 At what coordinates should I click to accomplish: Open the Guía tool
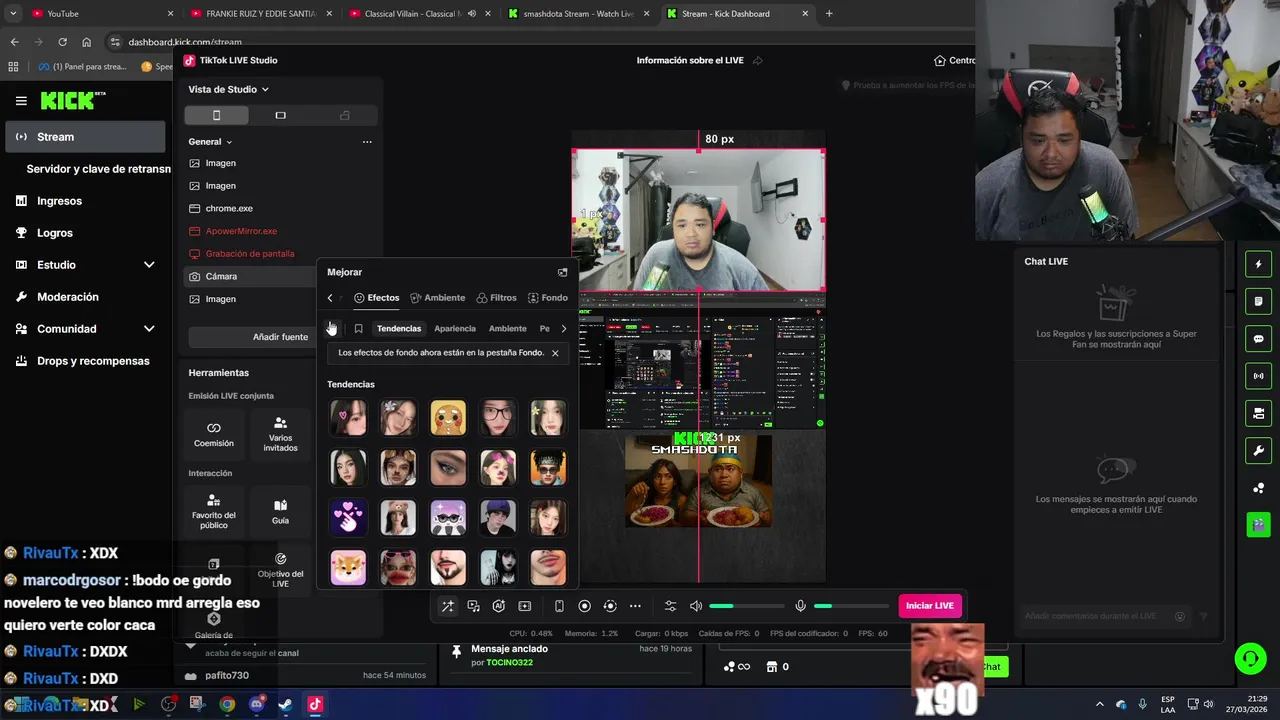point(280,511)
